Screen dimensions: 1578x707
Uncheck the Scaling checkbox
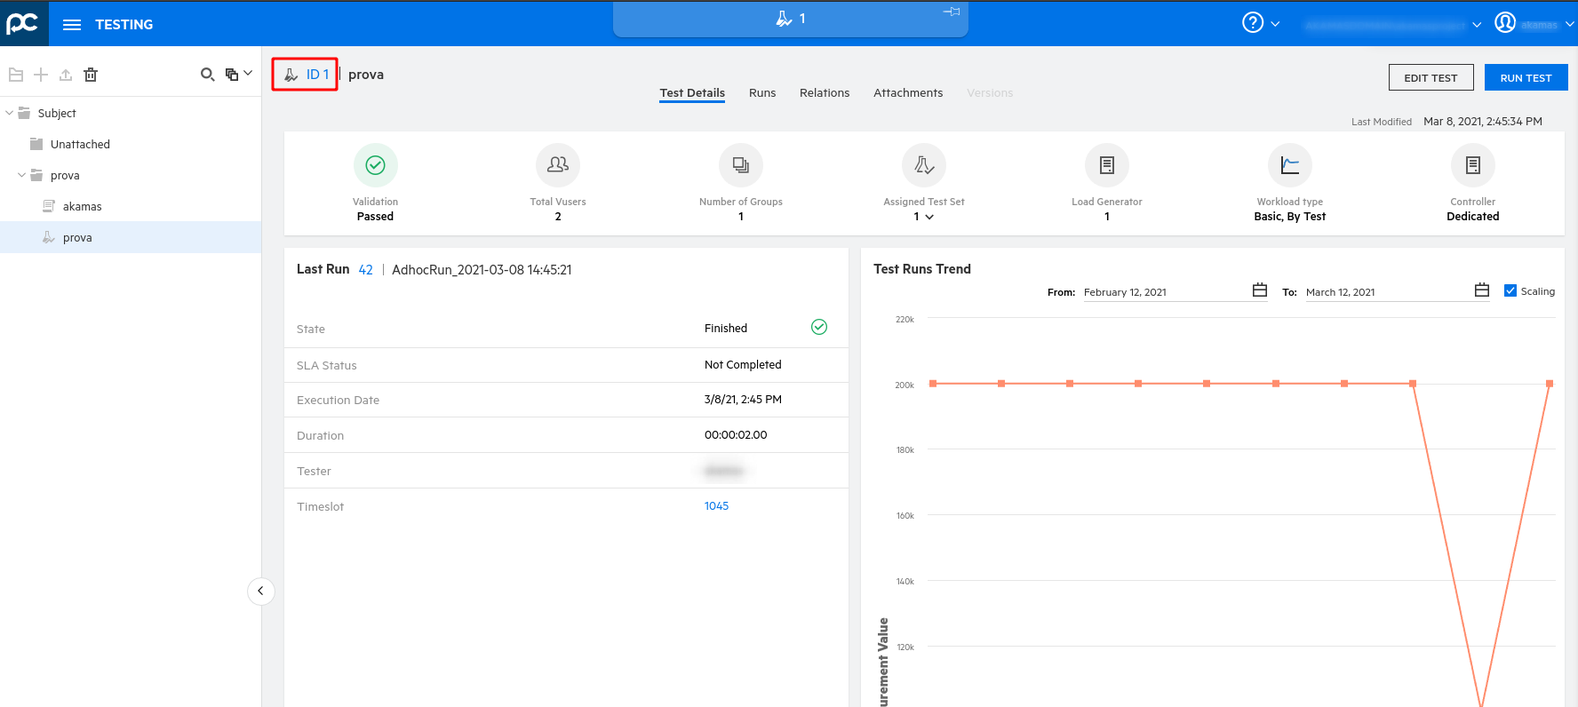1510,291
